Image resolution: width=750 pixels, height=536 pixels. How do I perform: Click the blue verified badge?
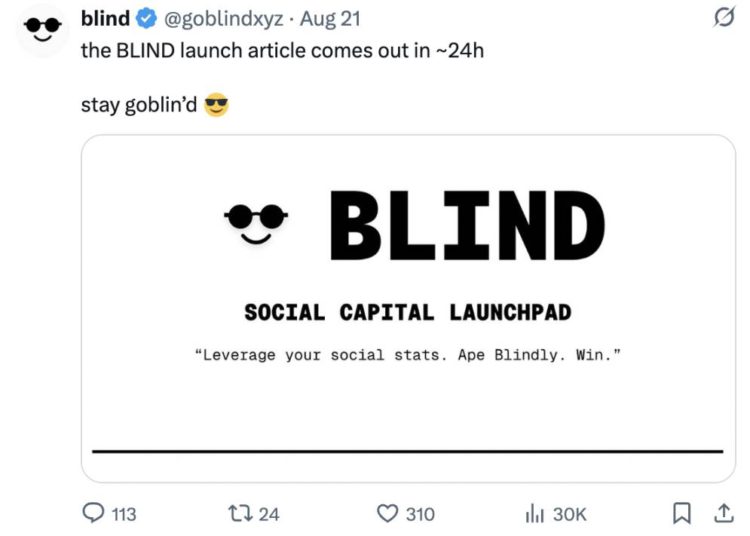(143, 19)
